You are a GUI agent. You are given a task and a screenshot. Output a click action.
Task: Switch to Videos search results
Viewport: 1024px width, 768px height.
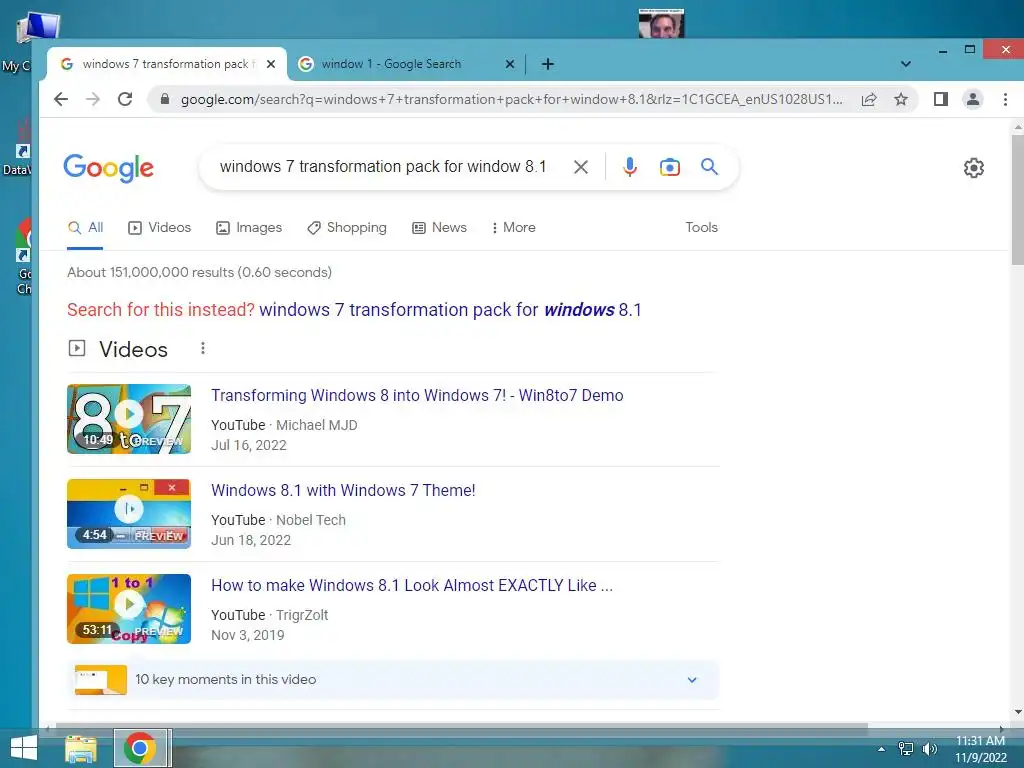tap(160, 228)
